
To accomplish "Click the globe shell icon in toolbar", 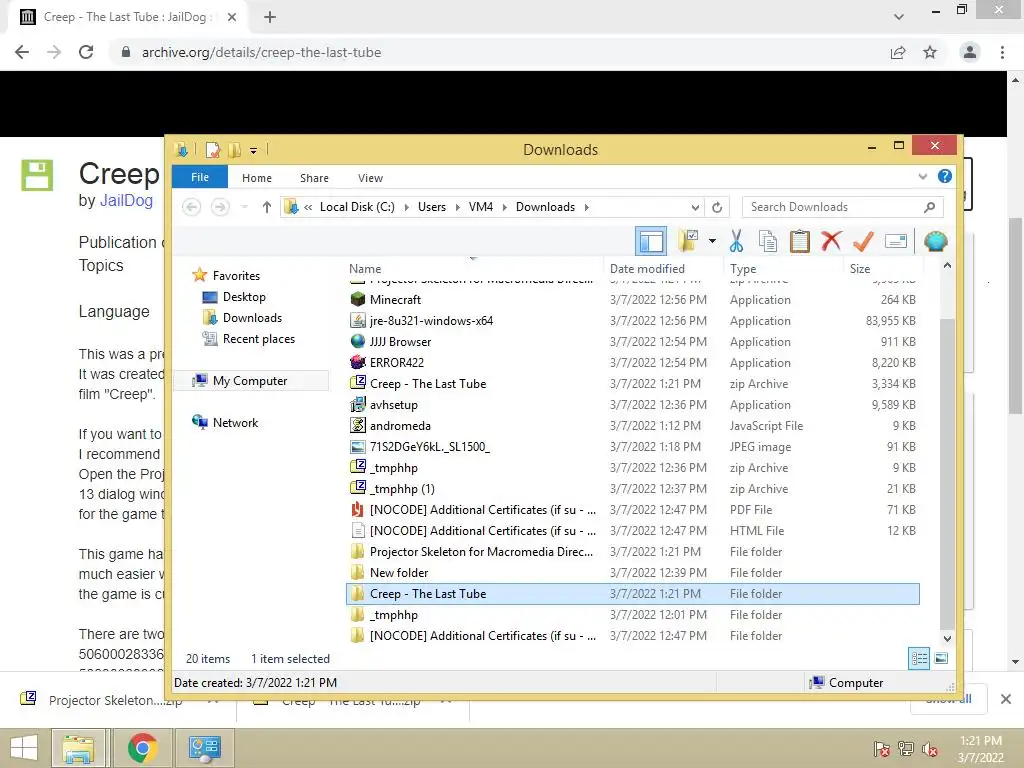I will click(935, 241).
